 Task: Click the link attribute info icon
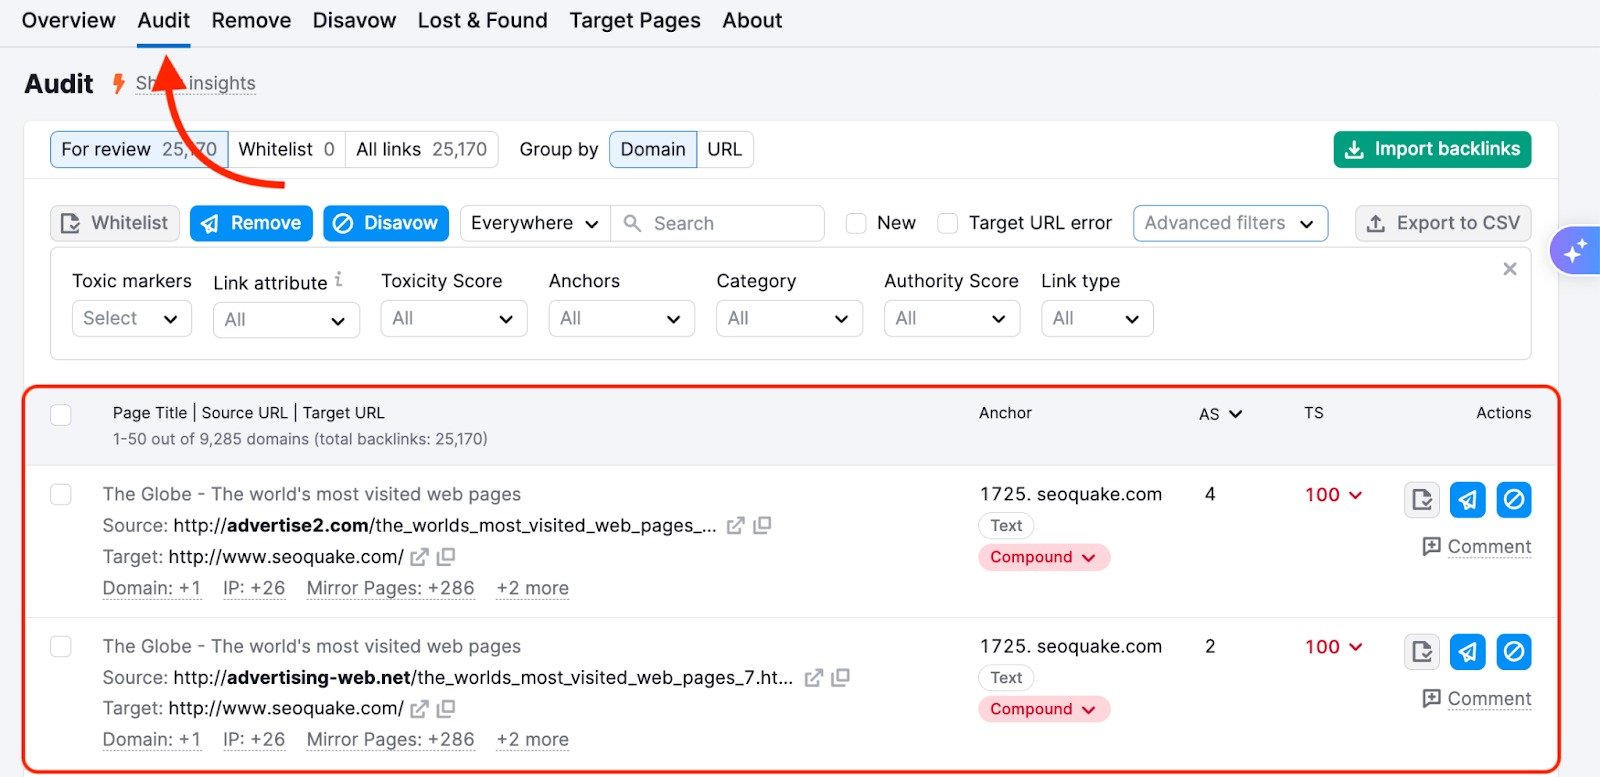tap(339, 280)
